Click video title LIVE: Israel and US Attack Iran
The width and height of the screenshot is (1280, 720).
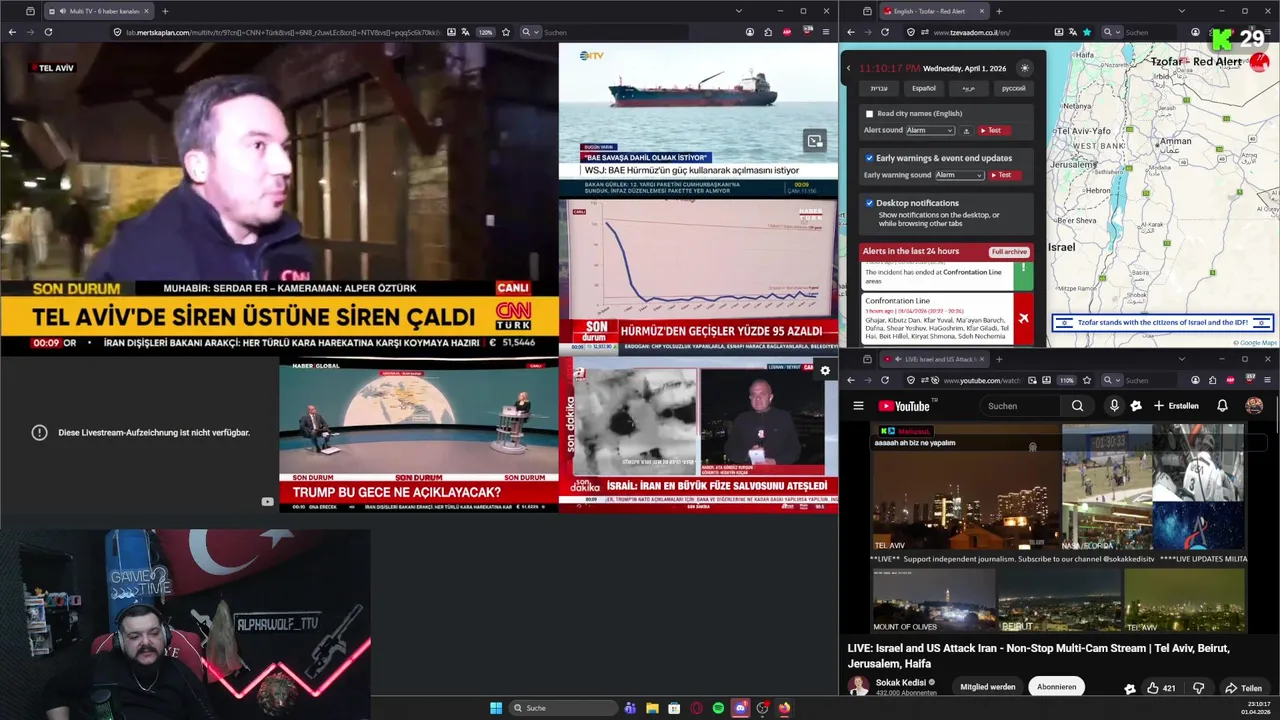point(1038,656)
